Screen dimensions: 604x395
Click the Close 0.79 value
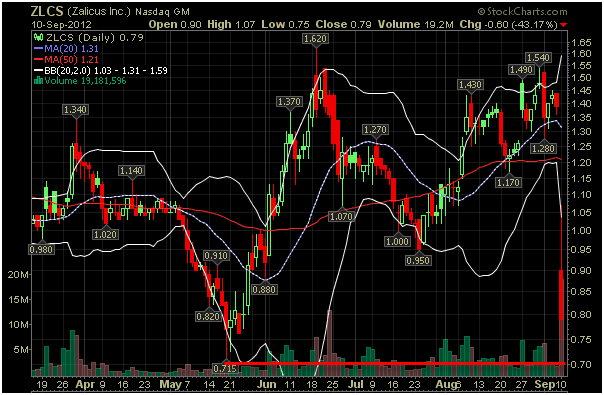[x=343, y=24]
